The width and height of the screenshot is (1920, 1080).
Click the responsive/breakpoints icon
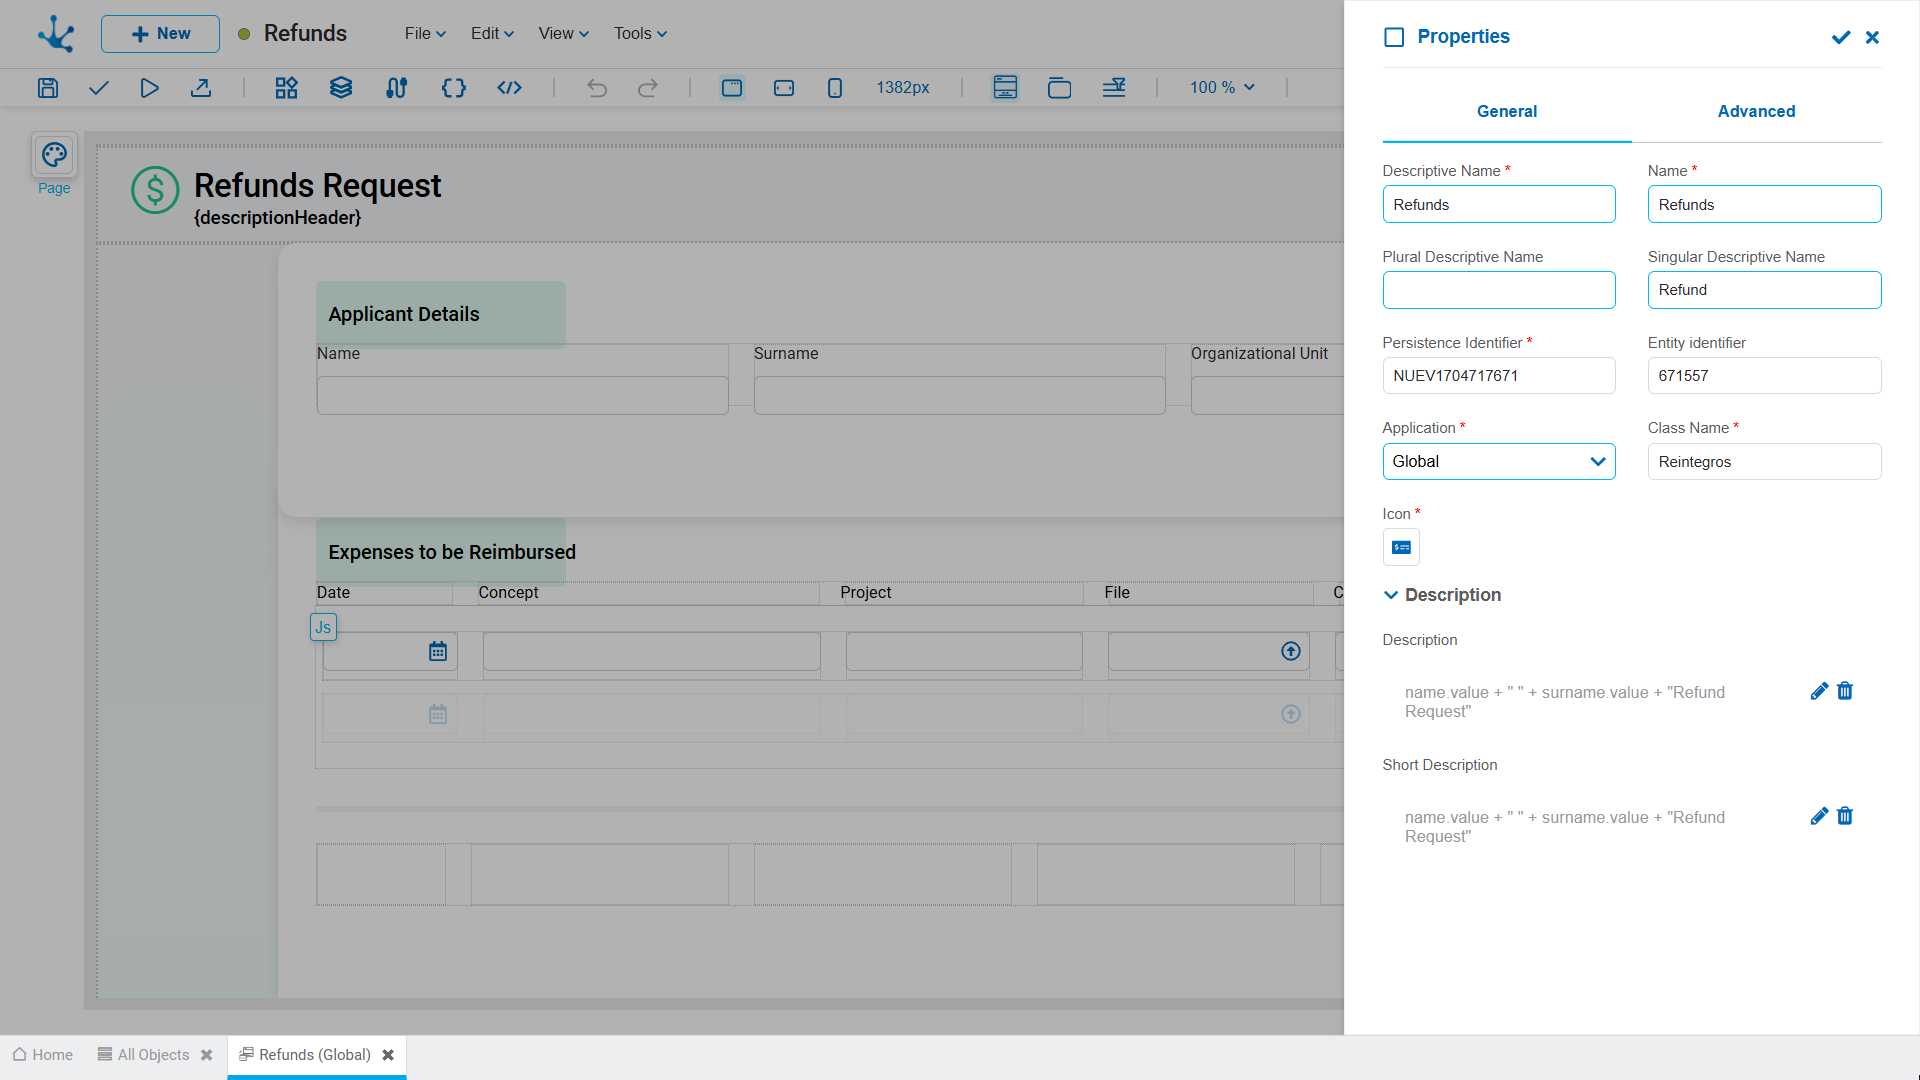[x=1114, y=87]
